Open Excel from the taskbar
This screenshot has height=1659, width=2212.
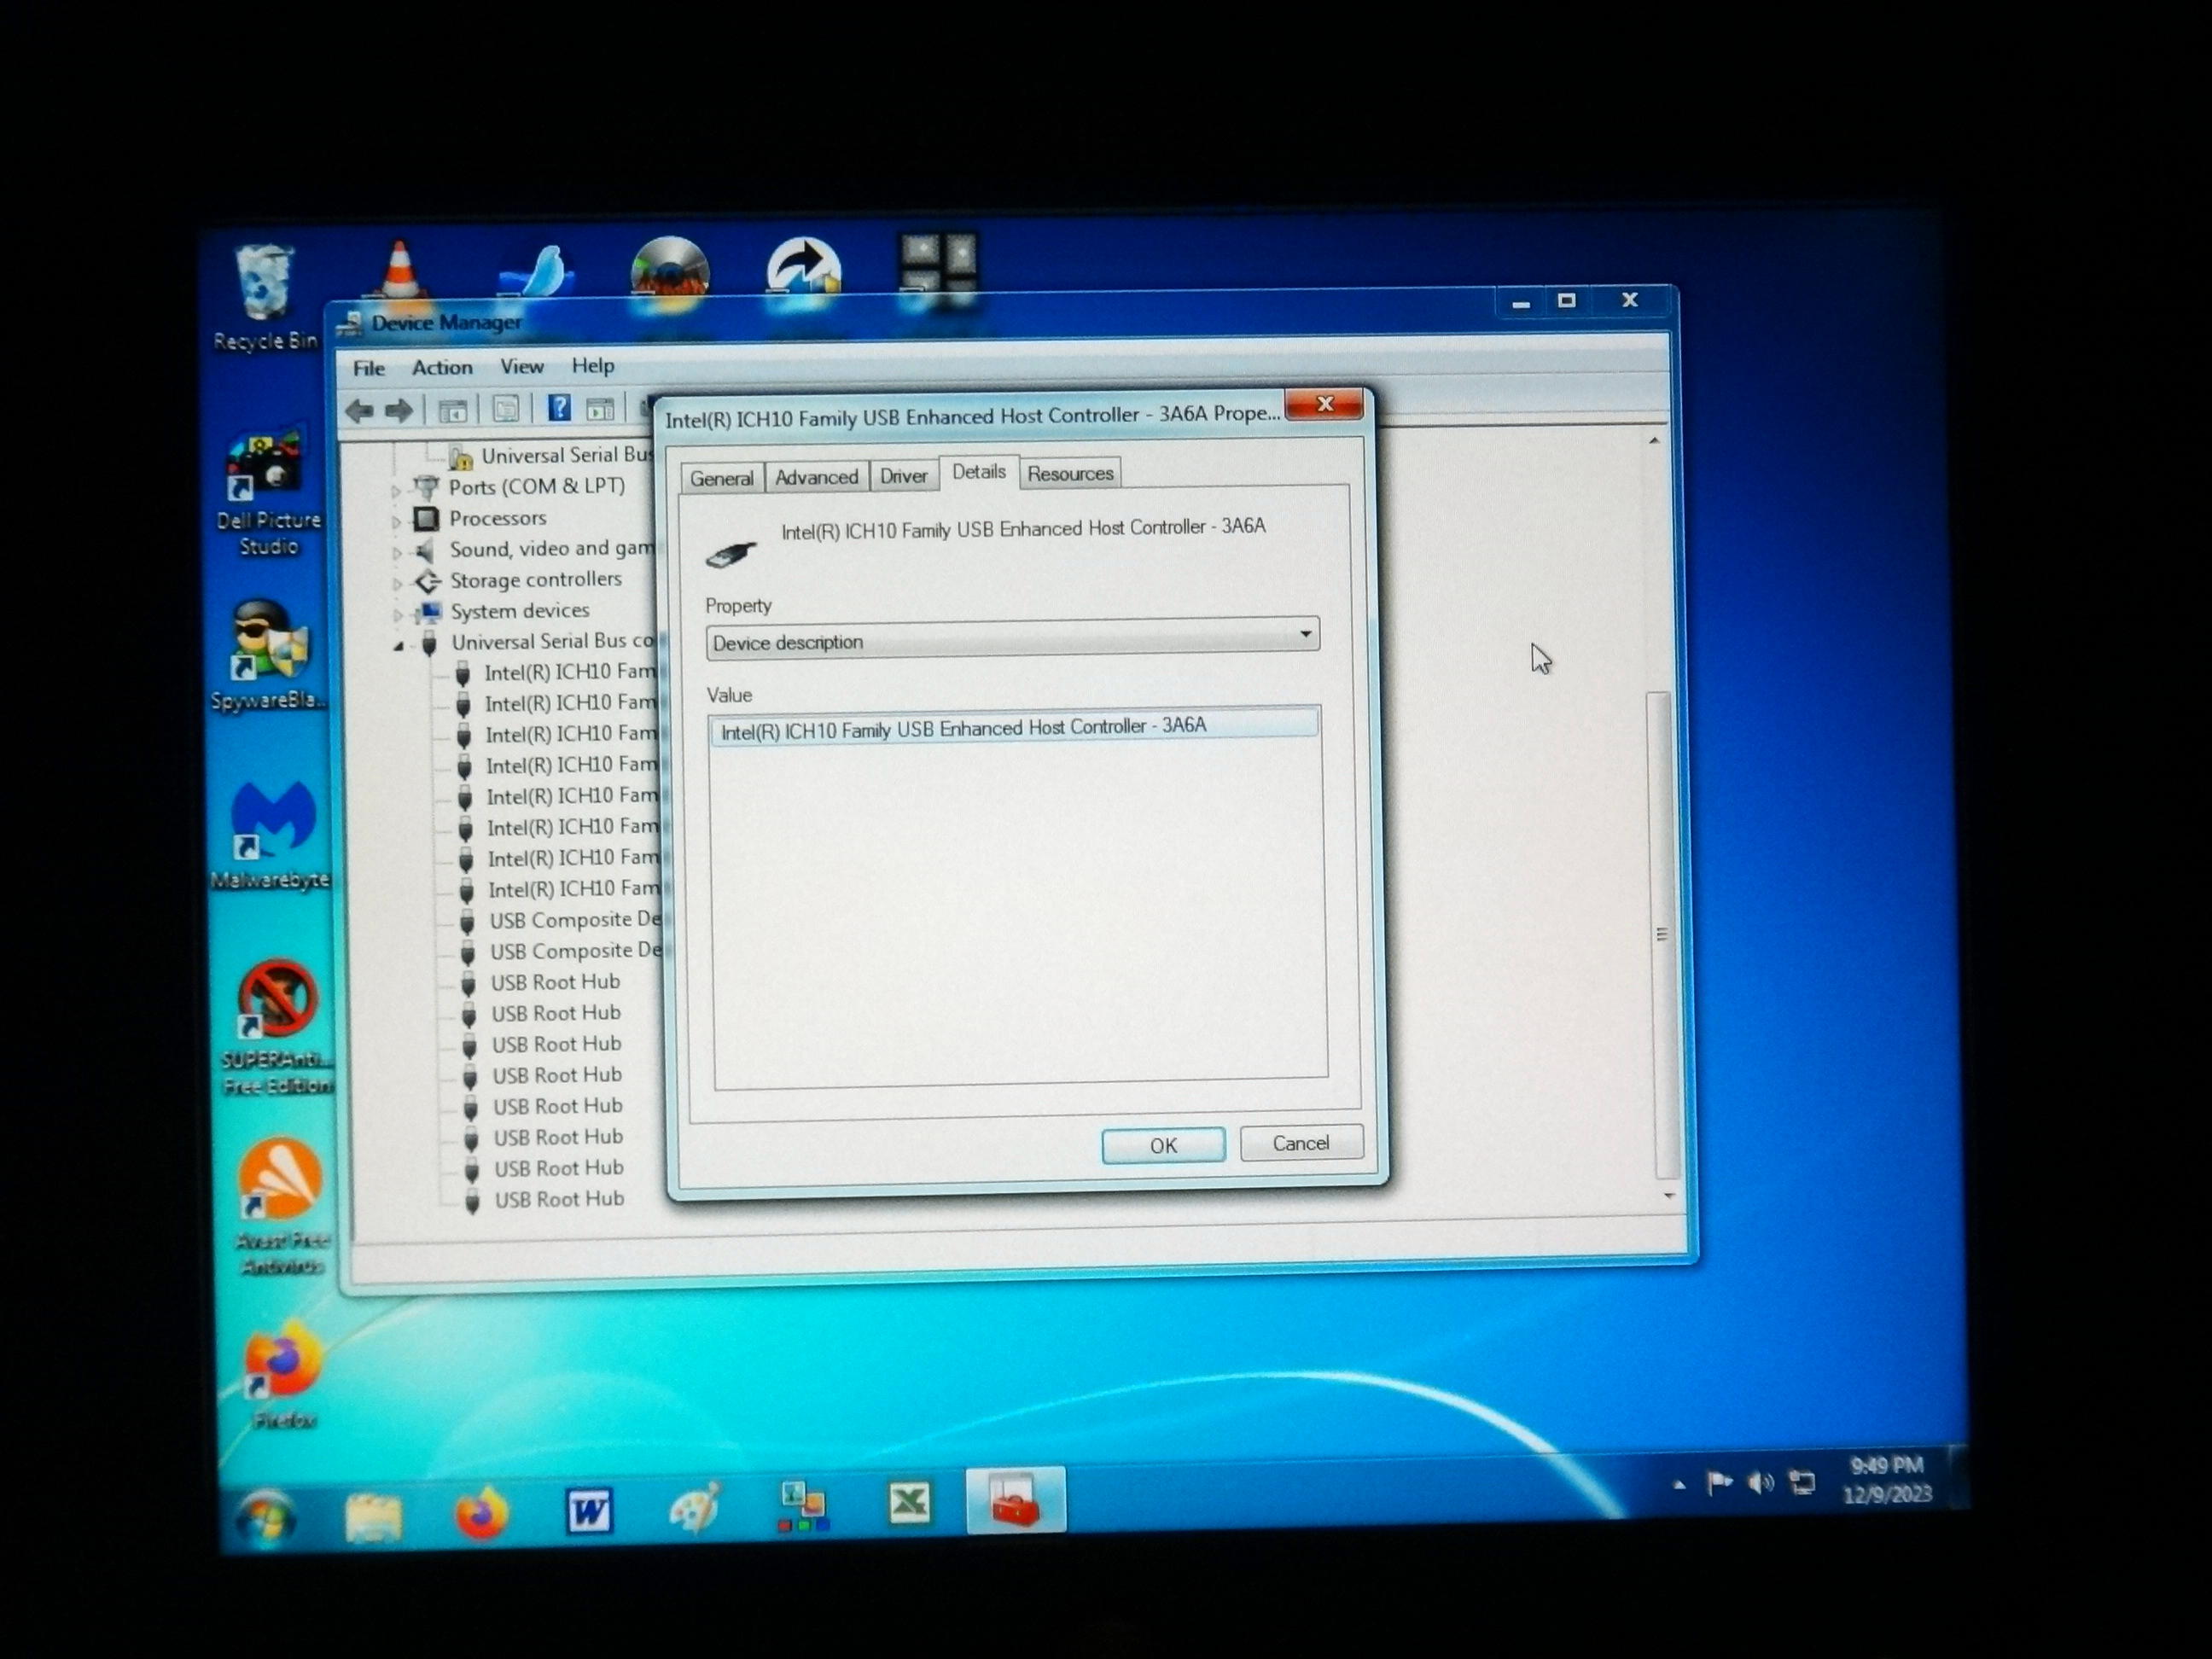click(909, 1502)
